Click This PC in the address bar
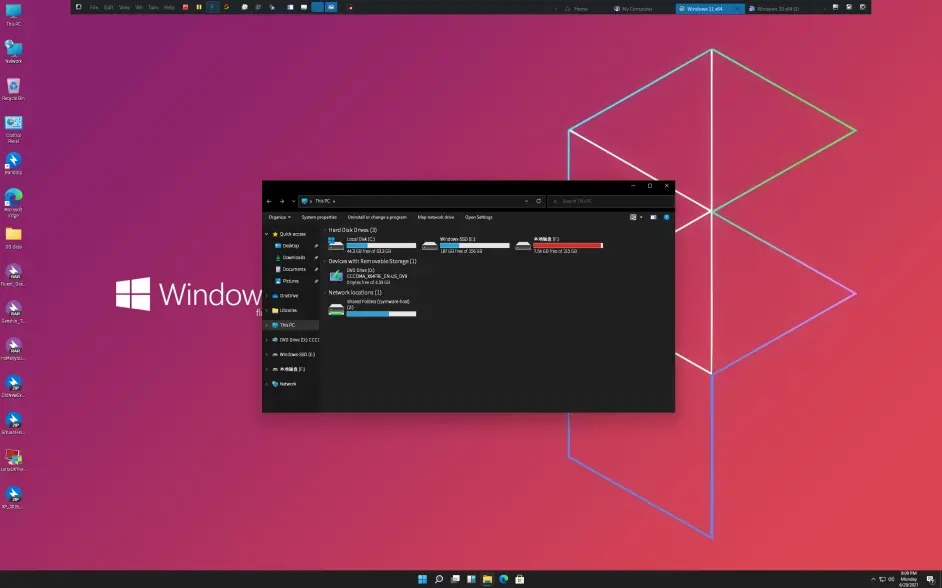This screenshot has width=942, height=588. (x=323, y=201)
